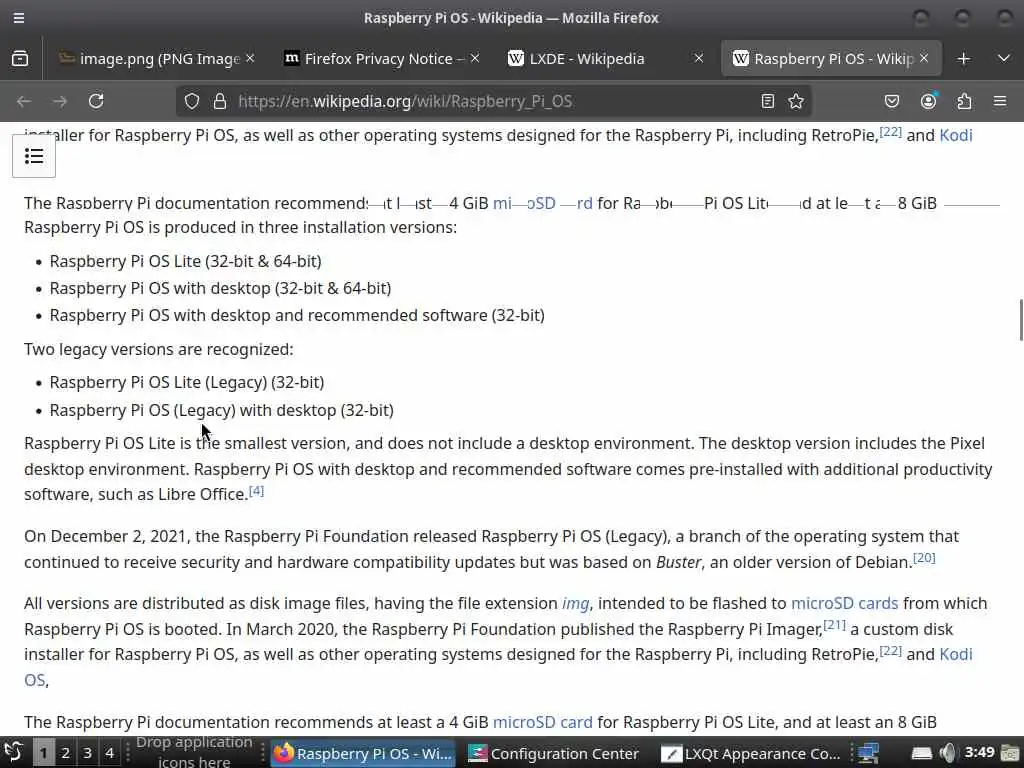
Task: Click the show desktop folder icon in panel
Action: point(1010,753)
